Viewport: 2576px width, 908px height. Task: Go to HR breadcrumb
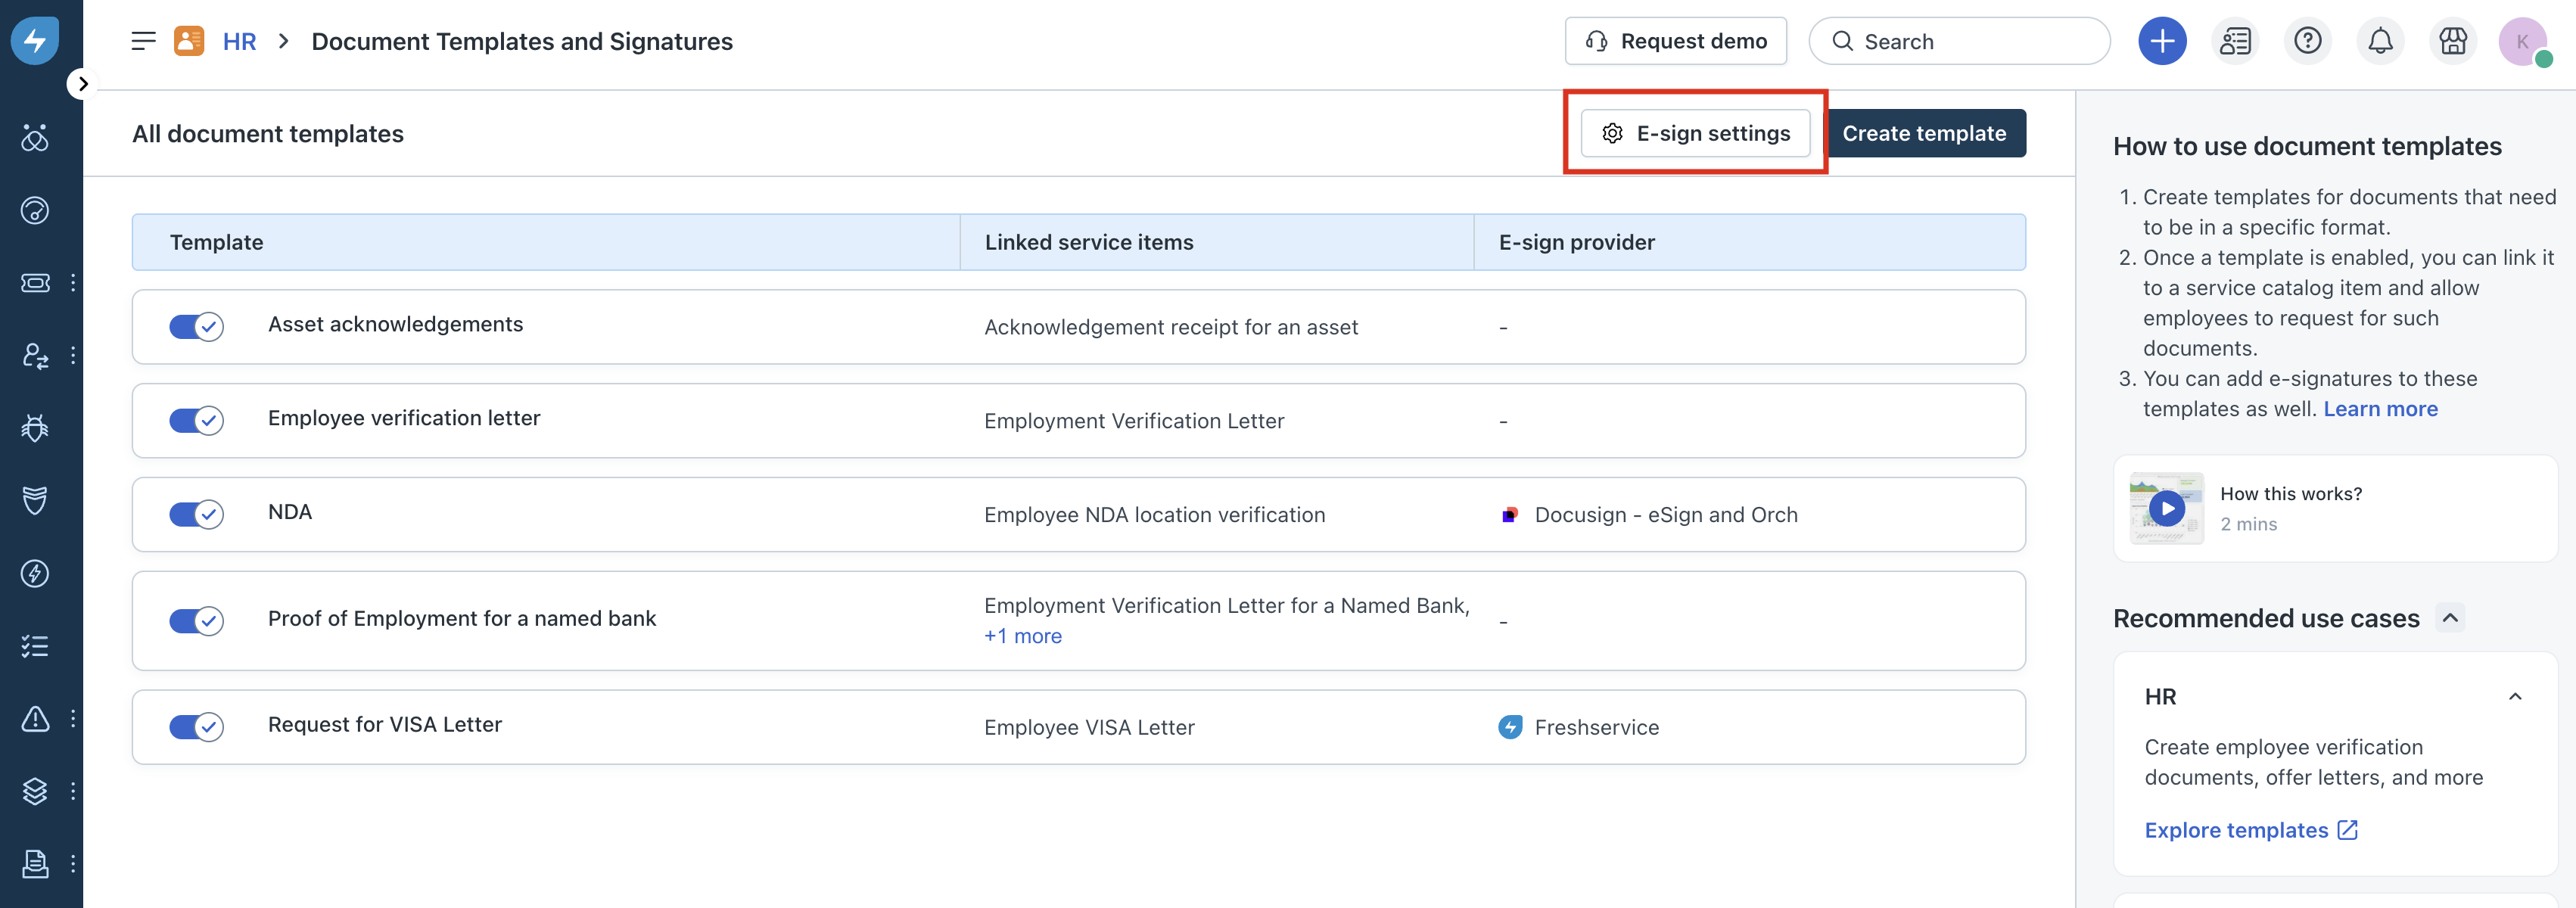[x=239, y=41]
